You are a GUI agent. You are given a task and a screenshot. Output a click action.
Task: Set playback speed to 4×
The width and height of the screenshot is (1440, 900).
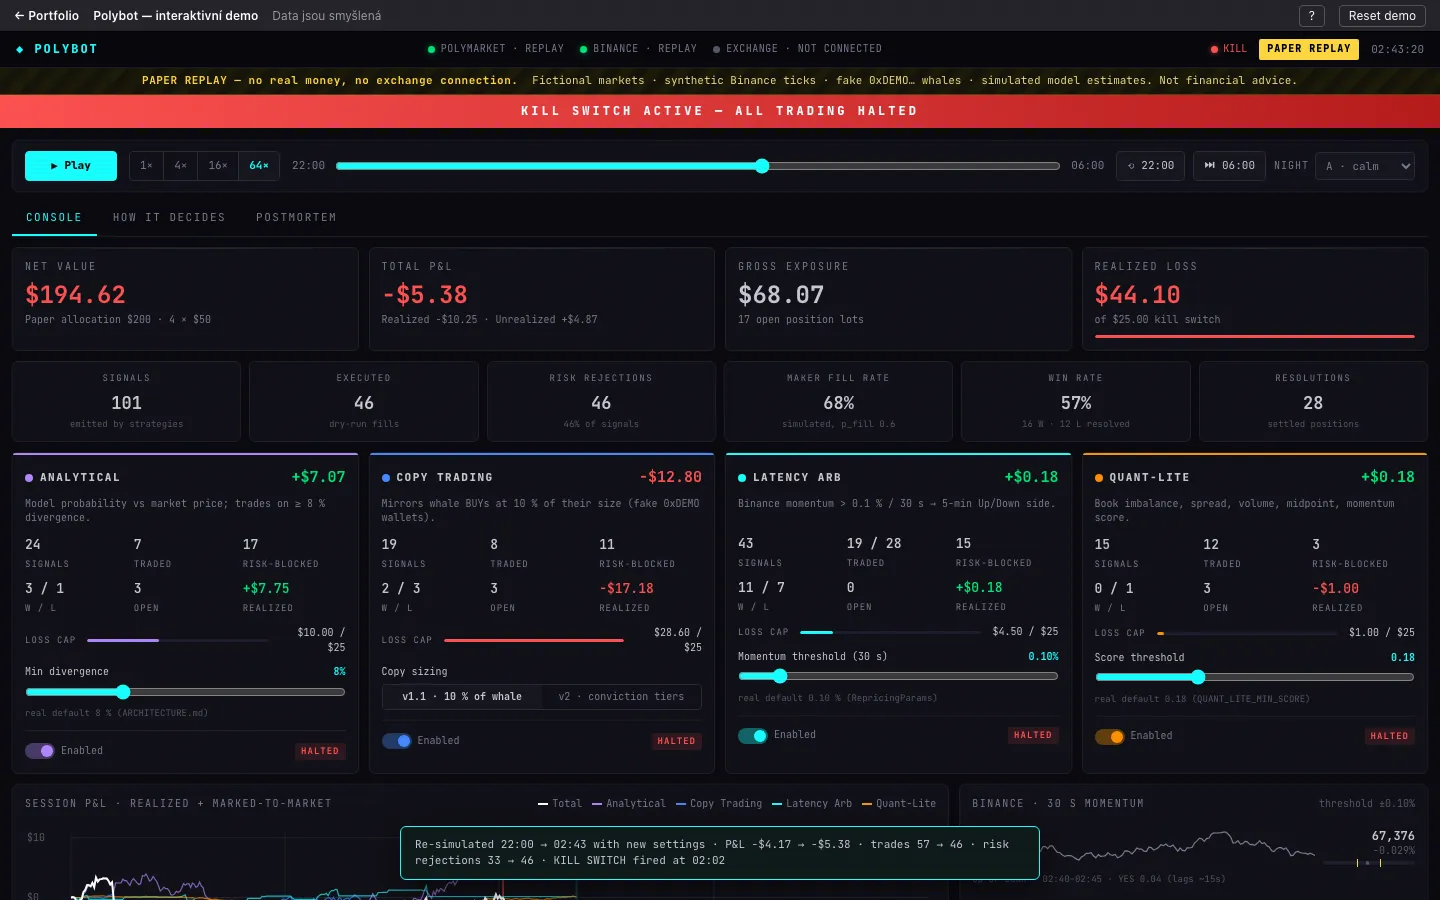(x=180, y=166)
